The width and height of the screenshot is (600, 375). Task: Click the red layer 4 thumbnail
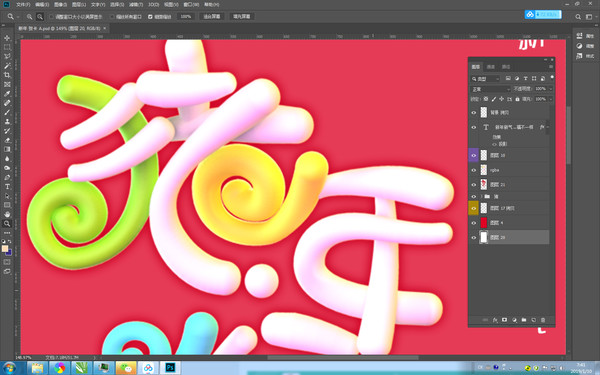click(x=484, y=223)
